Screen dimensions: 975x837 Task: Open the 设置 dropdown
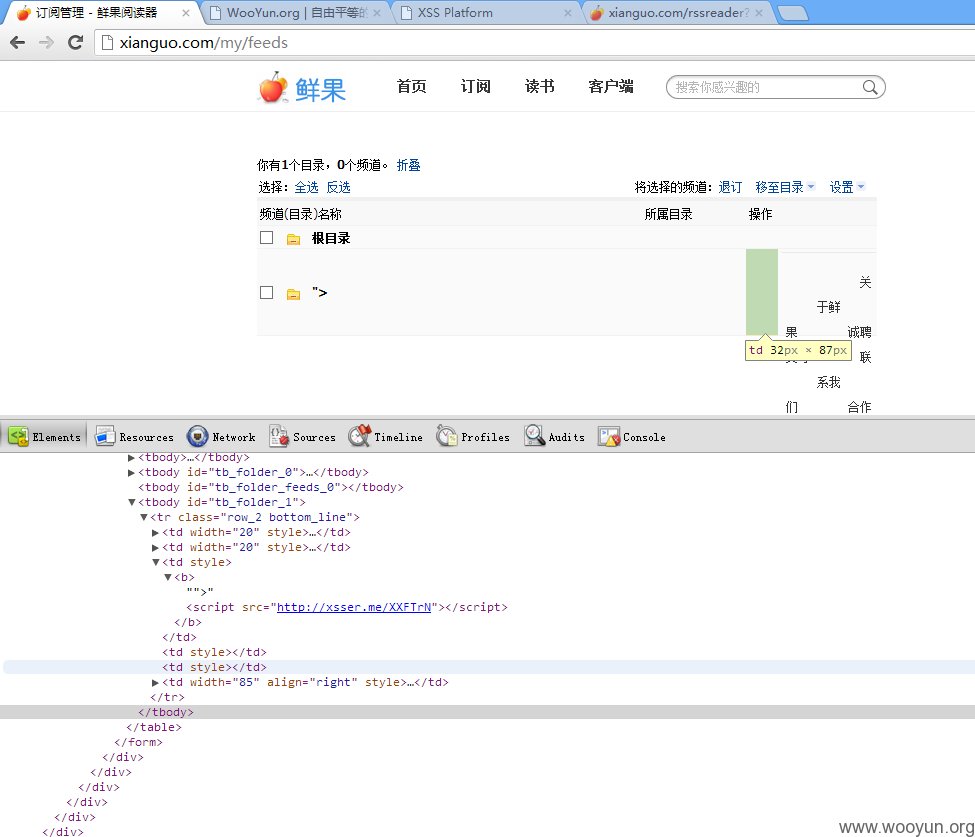847,187
